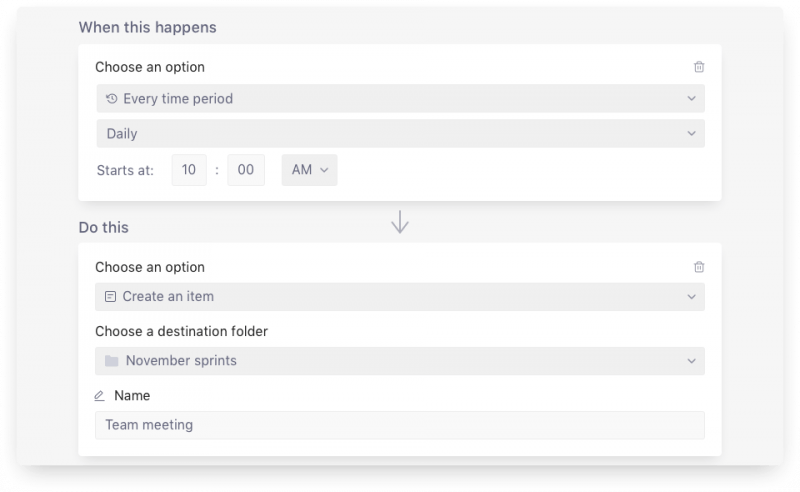This screenshot has width=800, height=492.
Task: Click the chevron on the Every time period dropdown
Action: pos(691,99)
